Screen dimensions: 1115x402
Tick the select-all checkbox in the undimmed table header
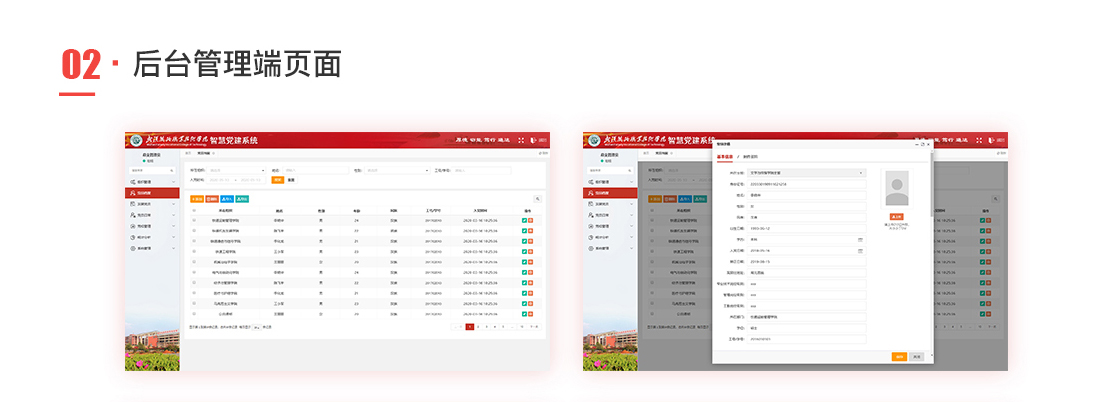pos(194,211)
